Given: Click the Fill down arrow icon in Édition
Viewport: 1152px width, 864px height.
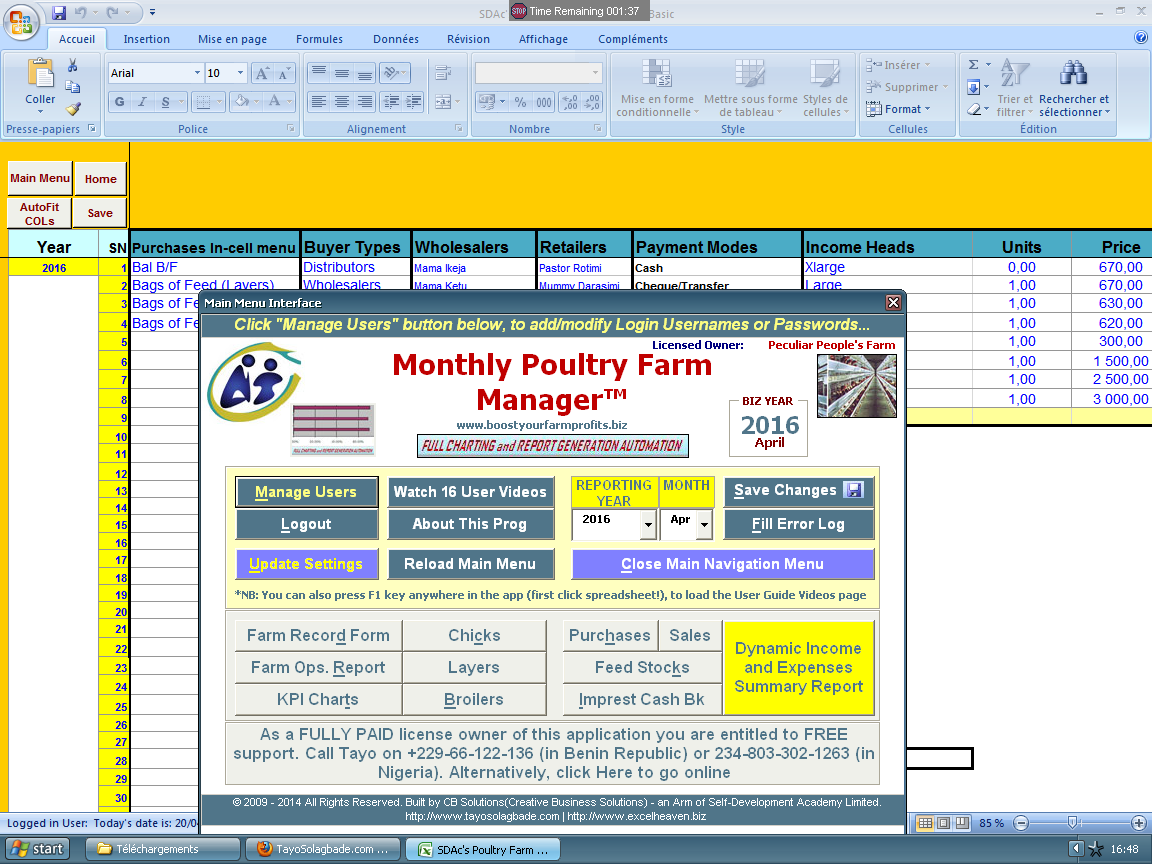Looking at the screenshot, I should tap(973, 87).
